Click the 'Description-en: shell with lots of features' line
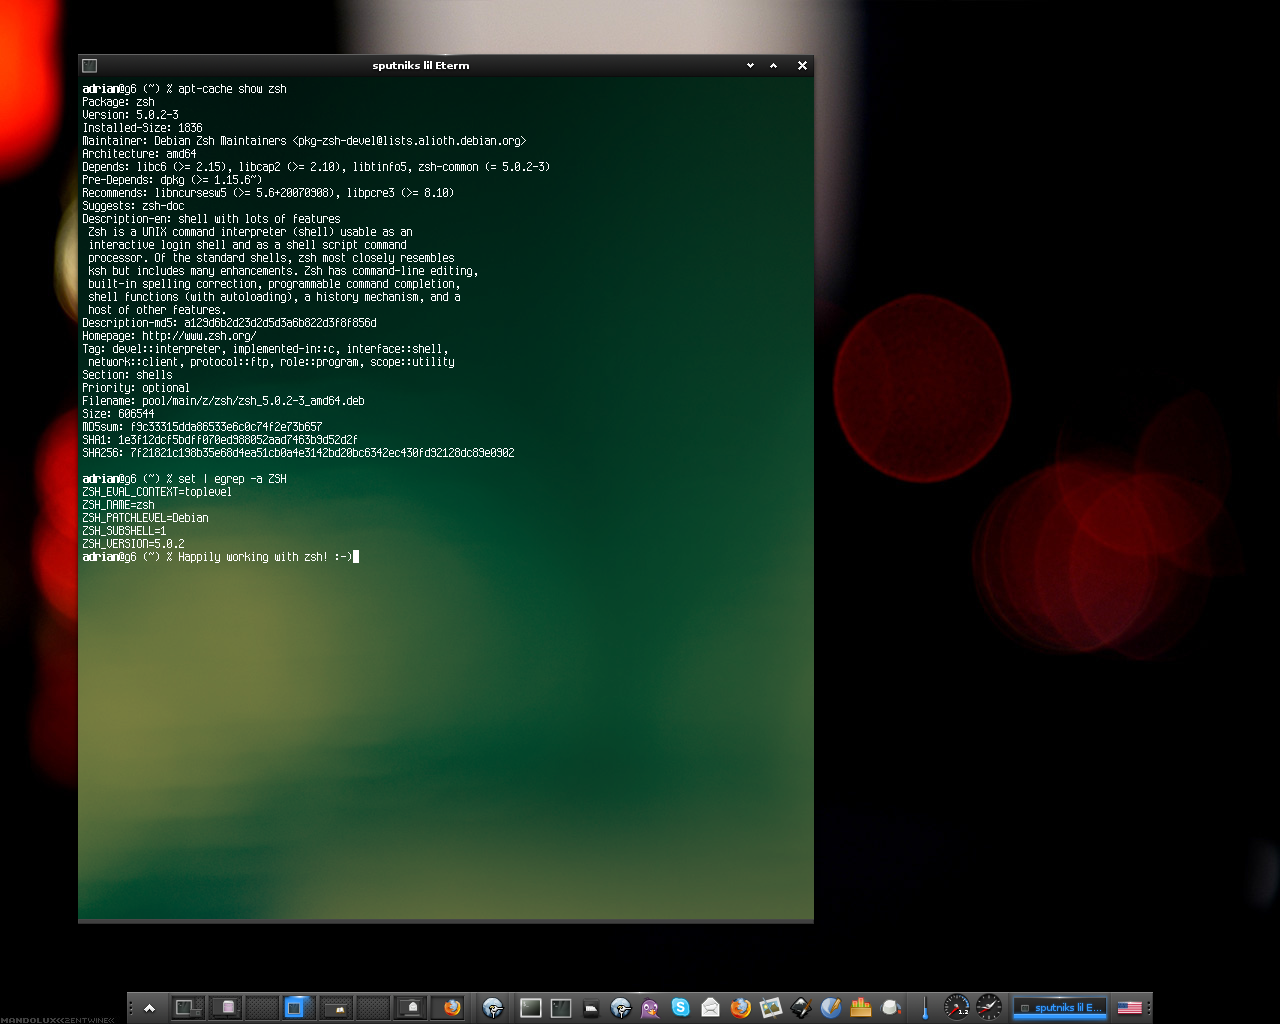Screen dimensions: 1280x1024 coord(211,219)
